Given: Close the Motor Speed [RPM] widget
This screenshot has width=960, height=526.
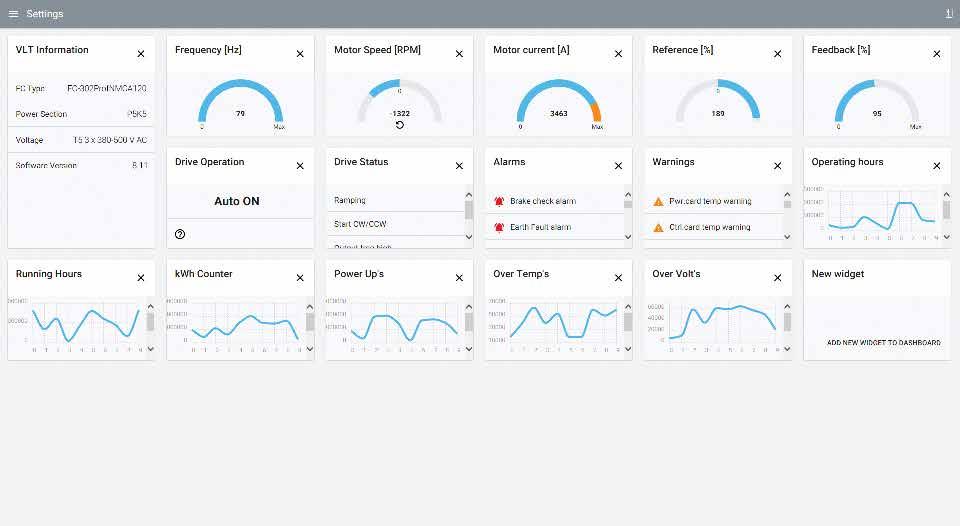Looking at the screenshot, I should coord(459,54).
